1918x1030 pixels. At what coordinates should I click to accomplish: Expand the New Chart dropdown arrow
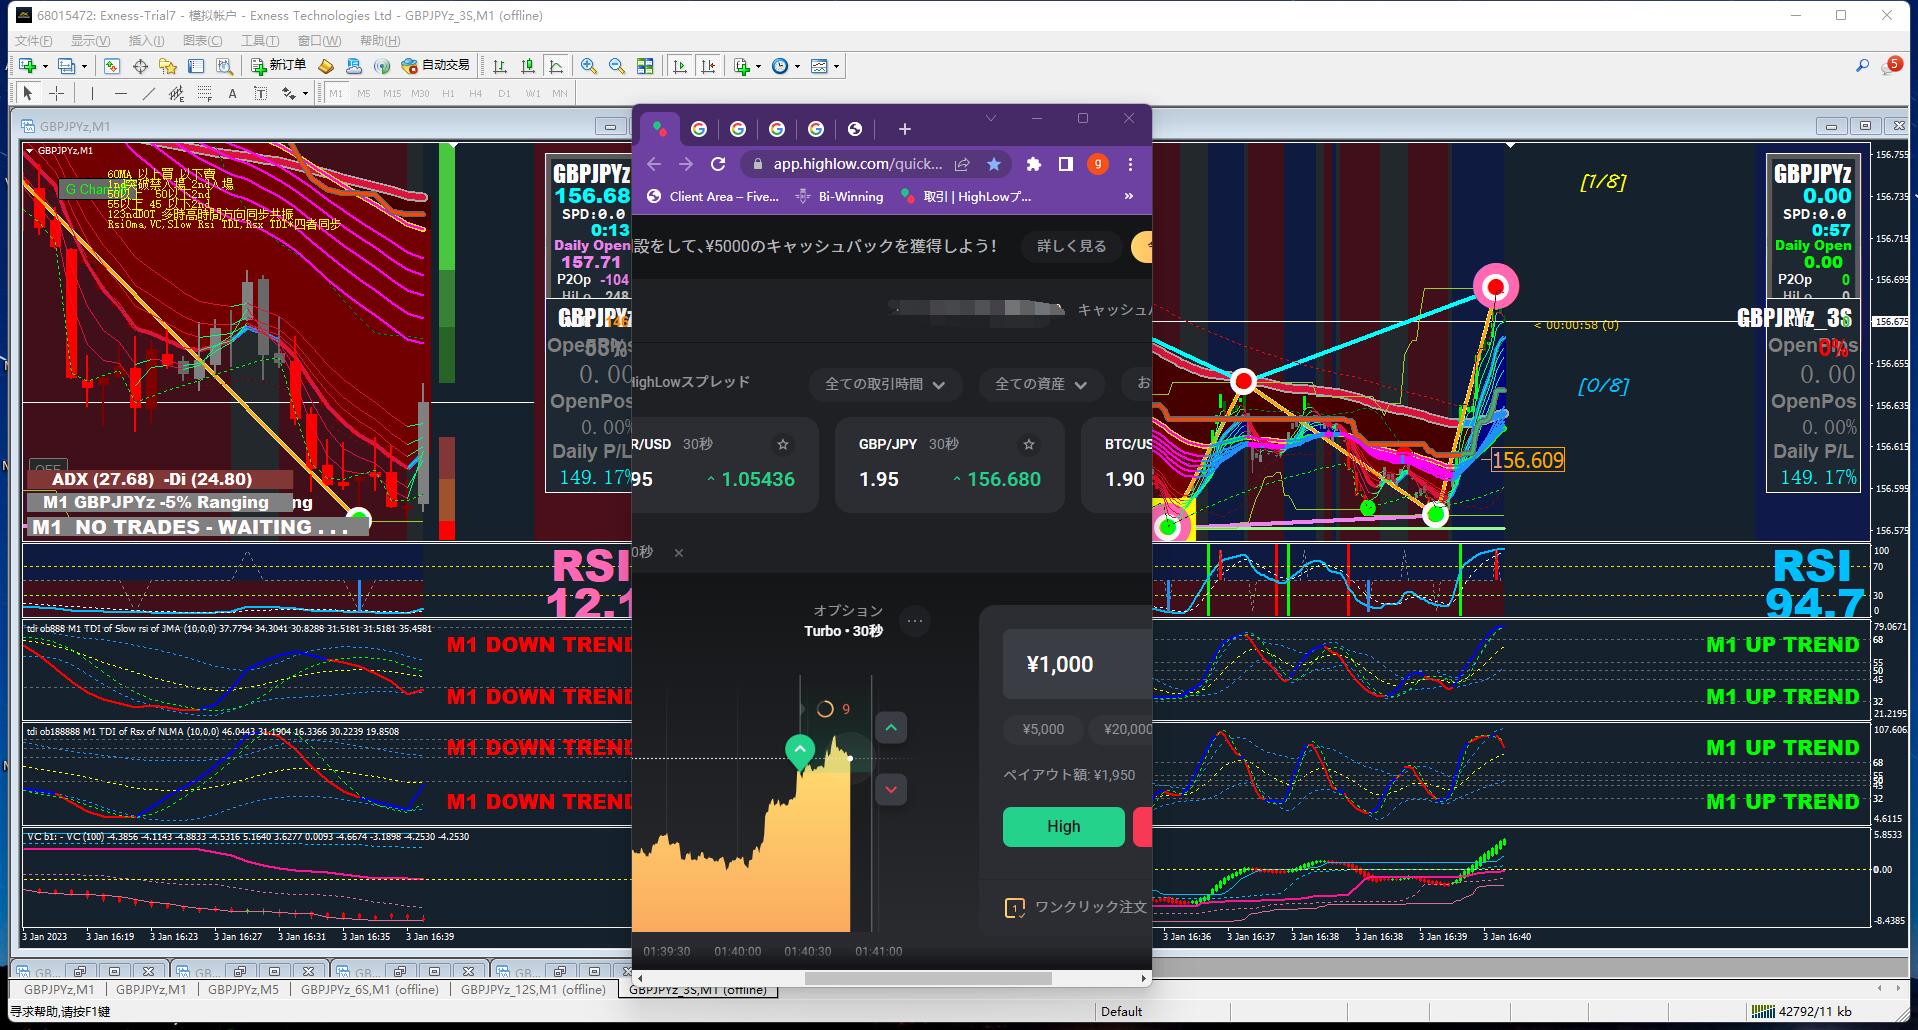45,67
